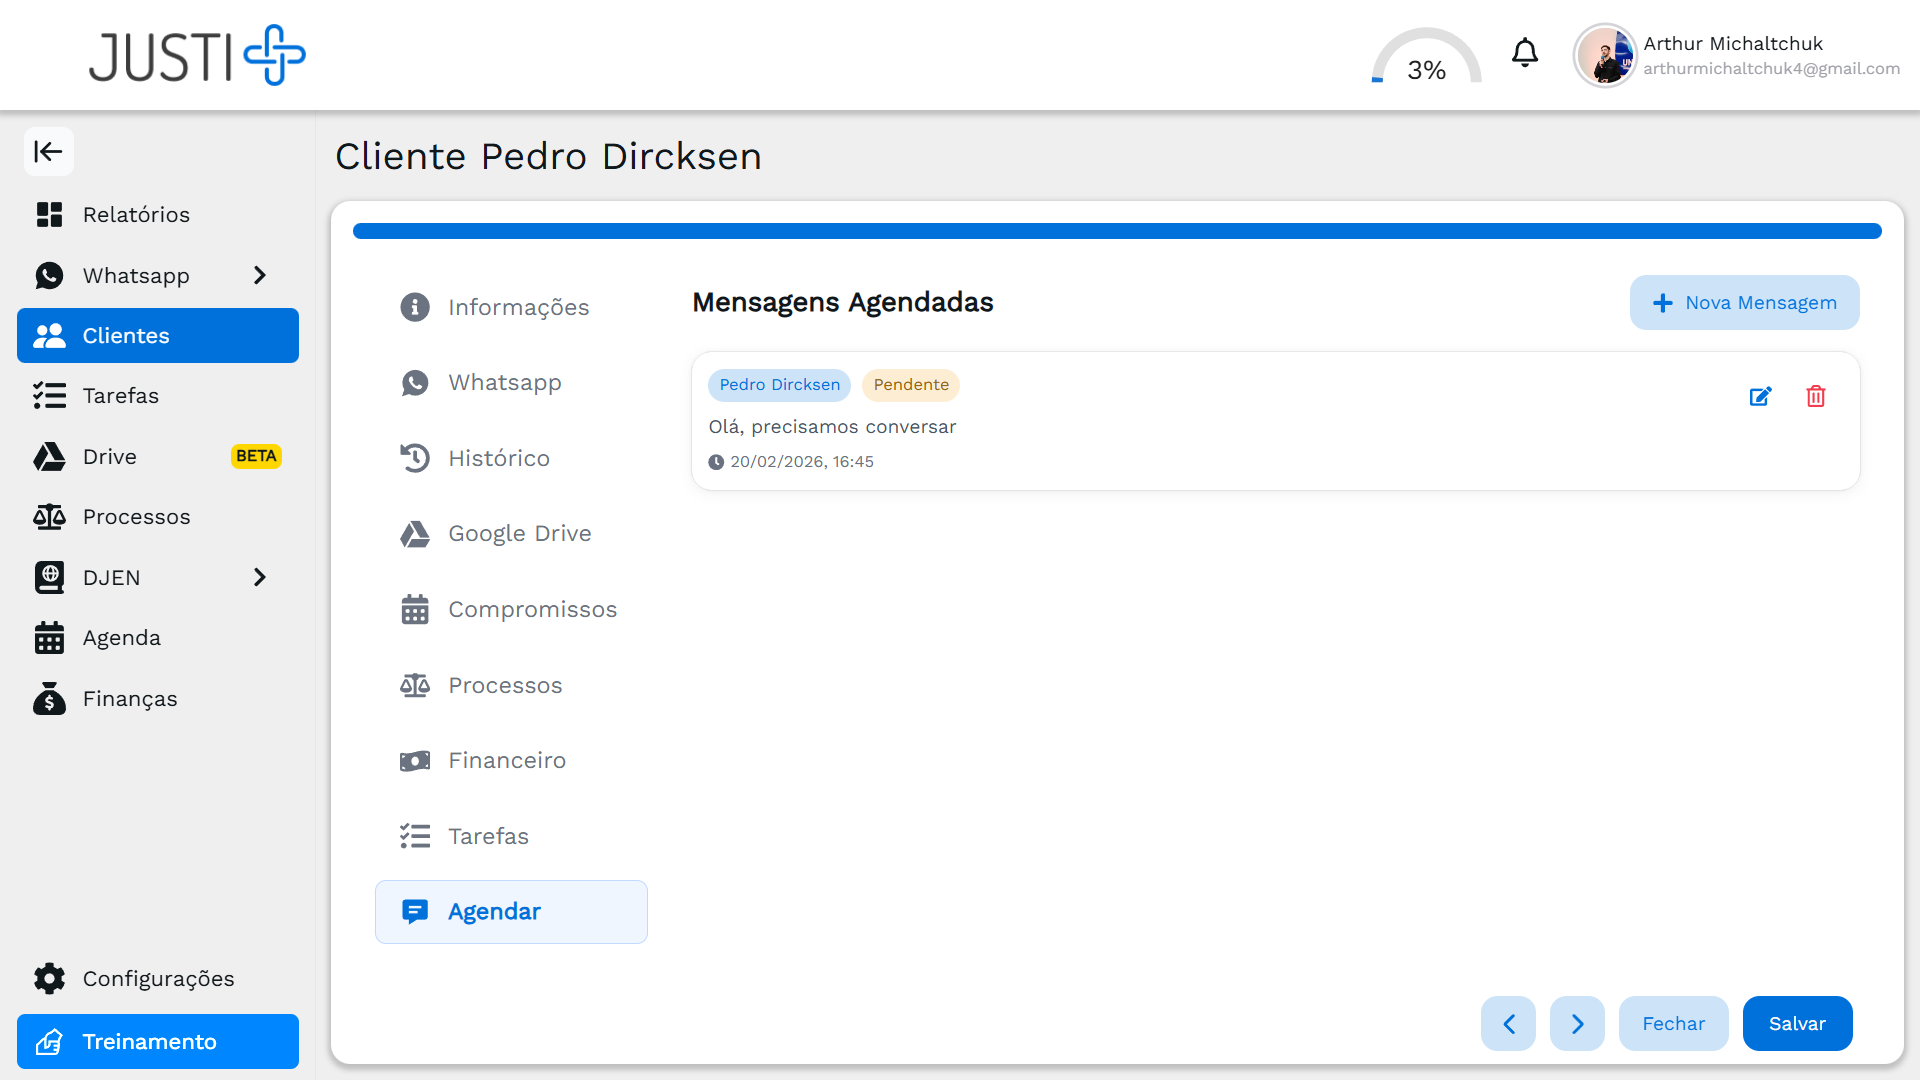Expand the DJEN sidebar submenu chevron
The image size is (1920, 1080).
[260, 577]
